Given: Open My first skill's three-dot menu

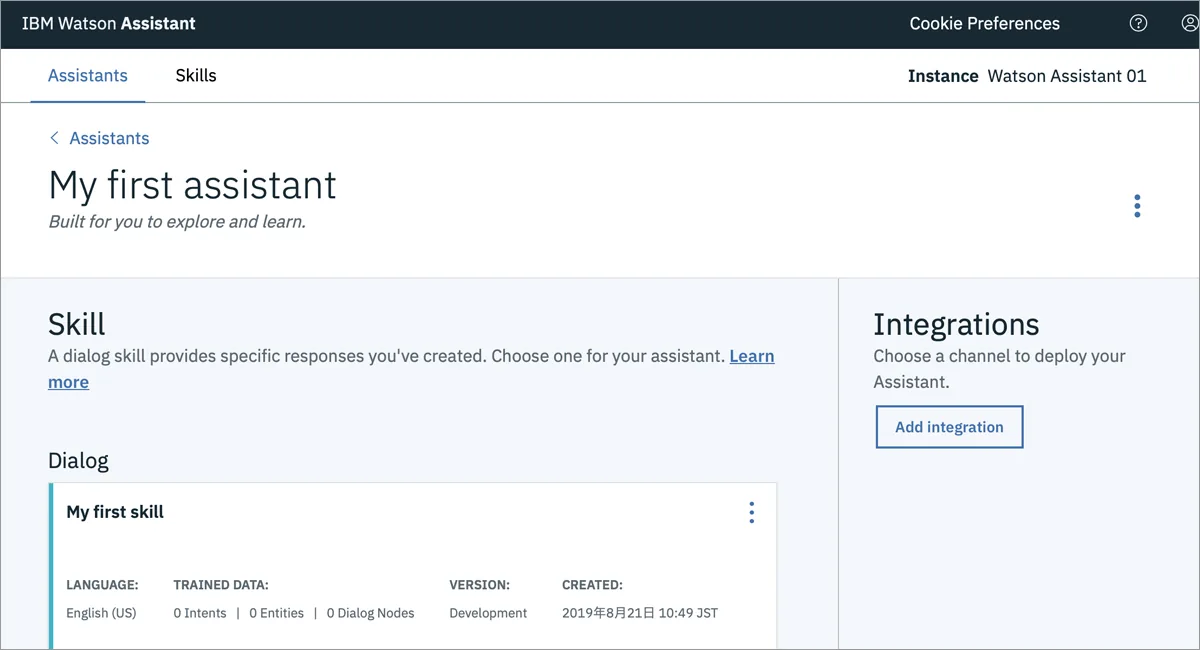Looking at the screenshot, I should (752, 512).
